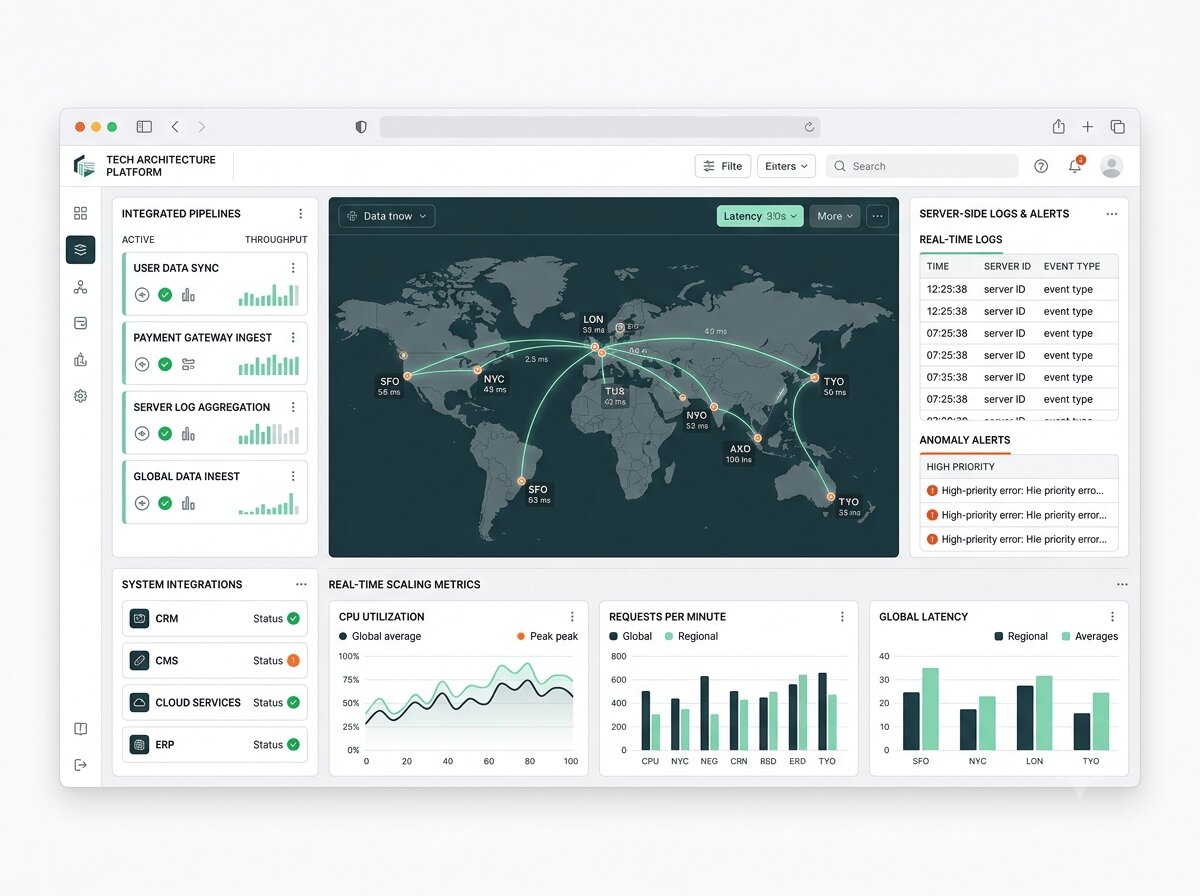Toggle Server Log Aggregation active check
Screen dimensions: 1200x896
click(165, 434)
